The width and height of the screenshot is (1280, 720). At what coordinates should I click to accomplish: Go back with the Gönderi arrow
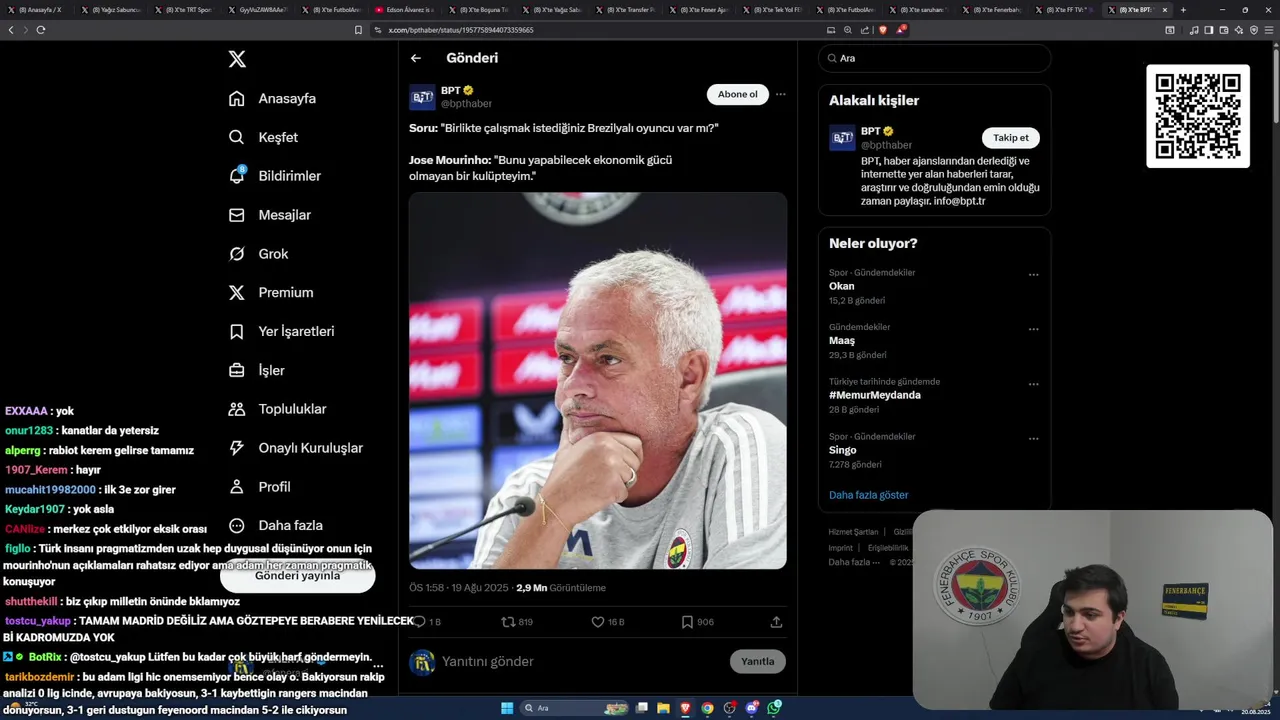(x=416, y=58)
